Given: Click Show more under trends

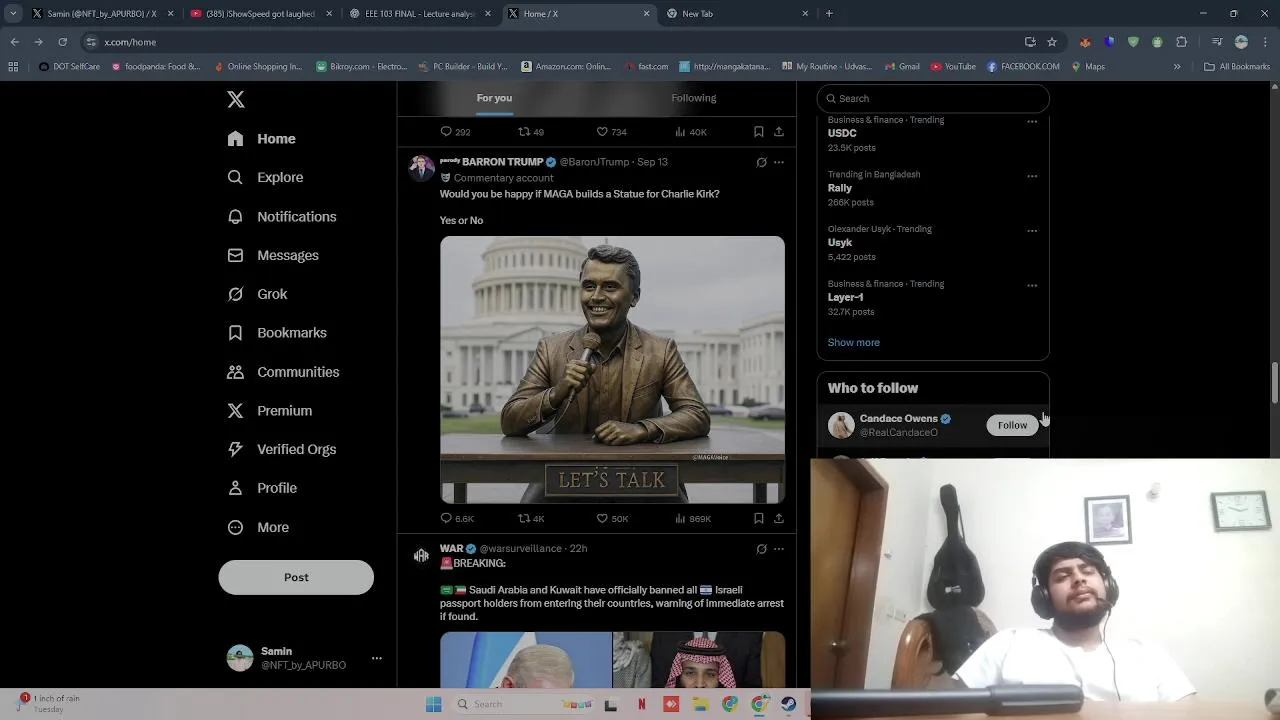Looking at the screenshot, I should 854,342.
